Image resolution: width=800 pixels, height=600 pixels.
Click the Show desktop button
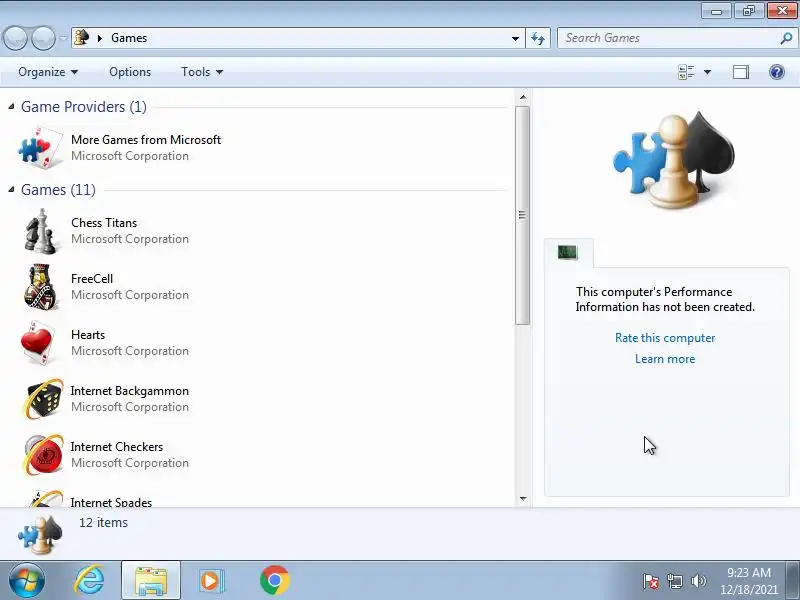pyautogui.click(x=793, y=580)
